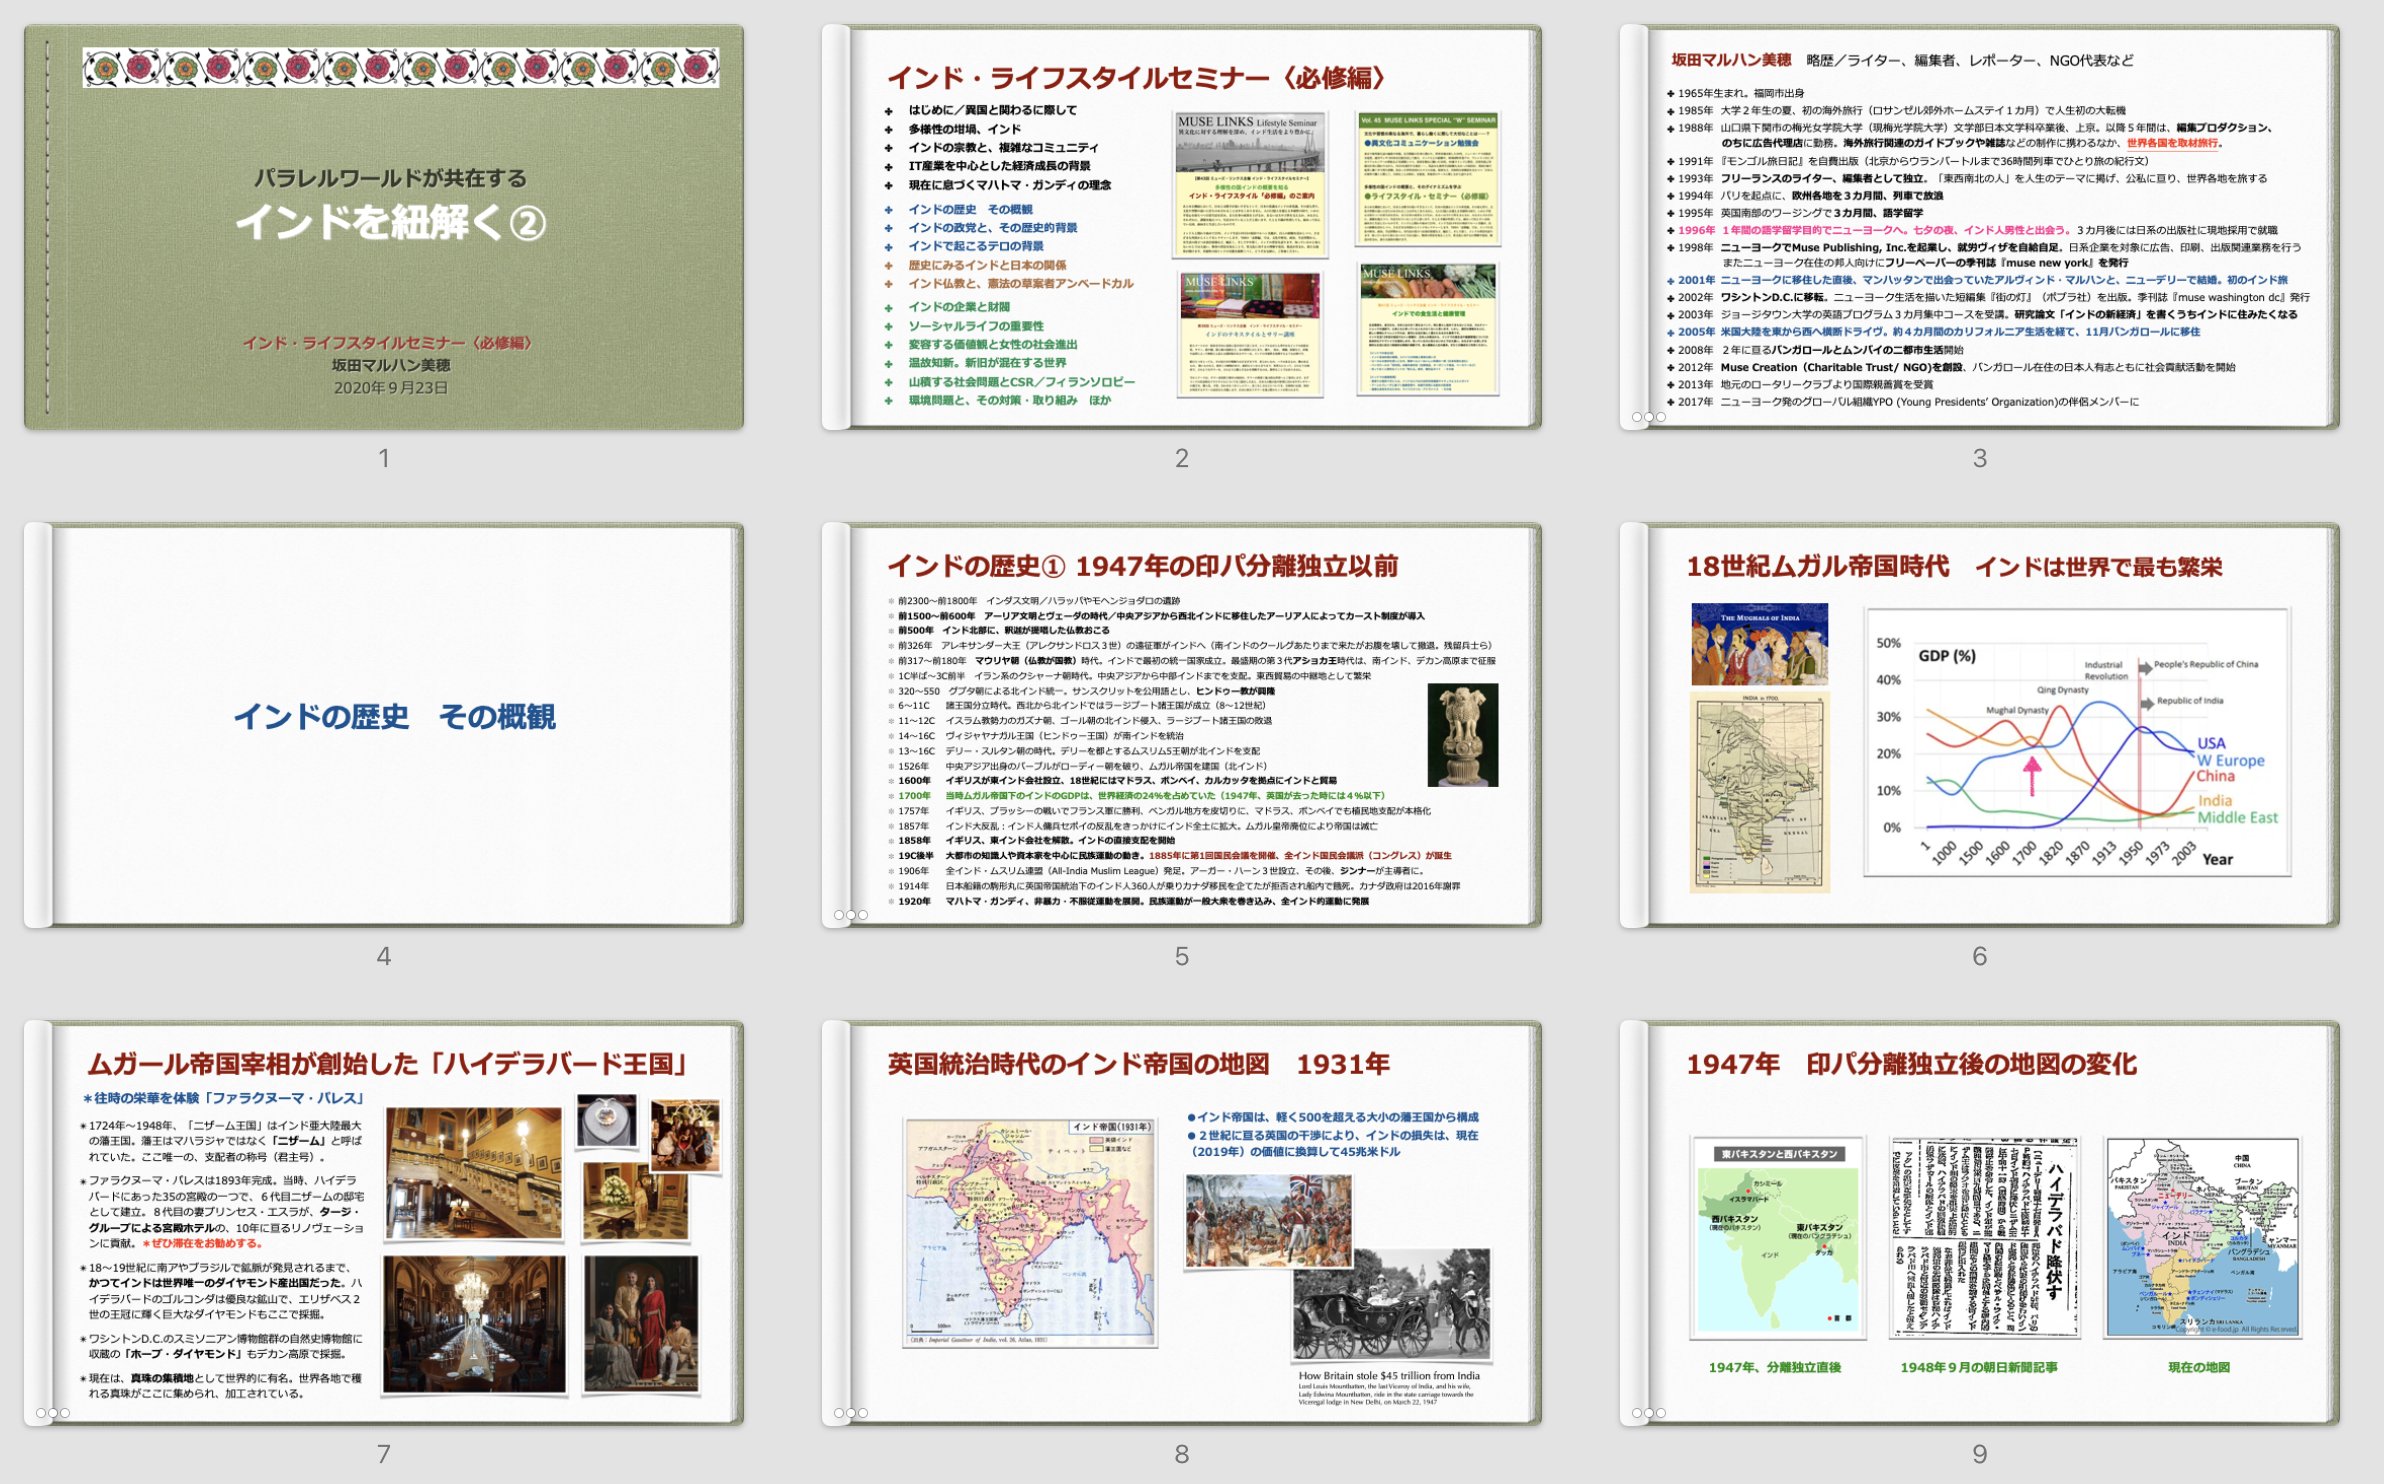
Task: Select the 1931 Indian Empire map slide
Action: [1181, 1224]
